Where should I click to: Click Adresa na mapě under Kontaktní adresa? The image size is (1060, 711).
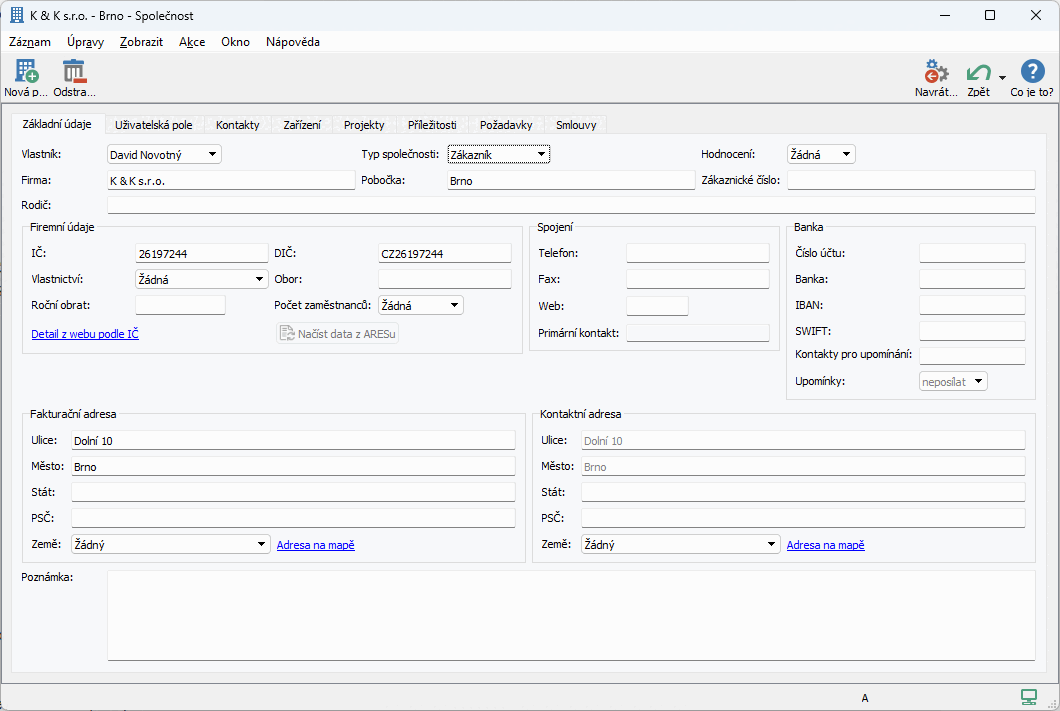pos(825,545)
